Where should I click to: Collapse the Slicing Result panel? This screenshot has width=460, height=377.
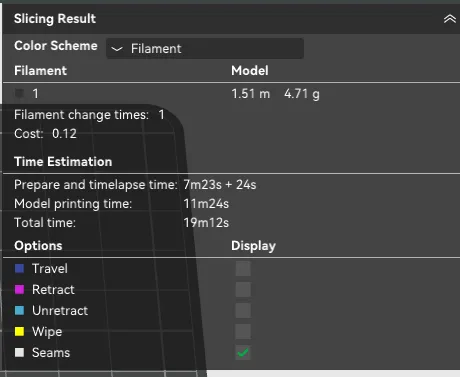coord(449,19)
